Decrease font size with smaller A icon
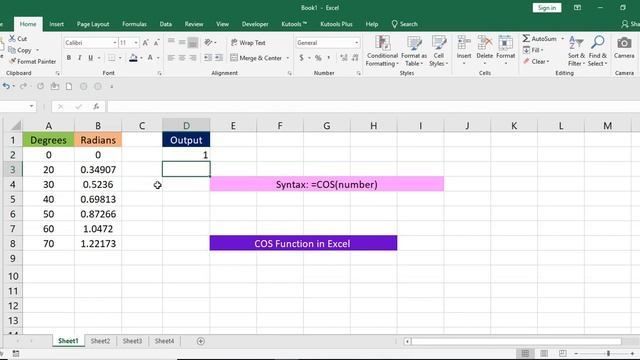 click(x=156, y=42)
